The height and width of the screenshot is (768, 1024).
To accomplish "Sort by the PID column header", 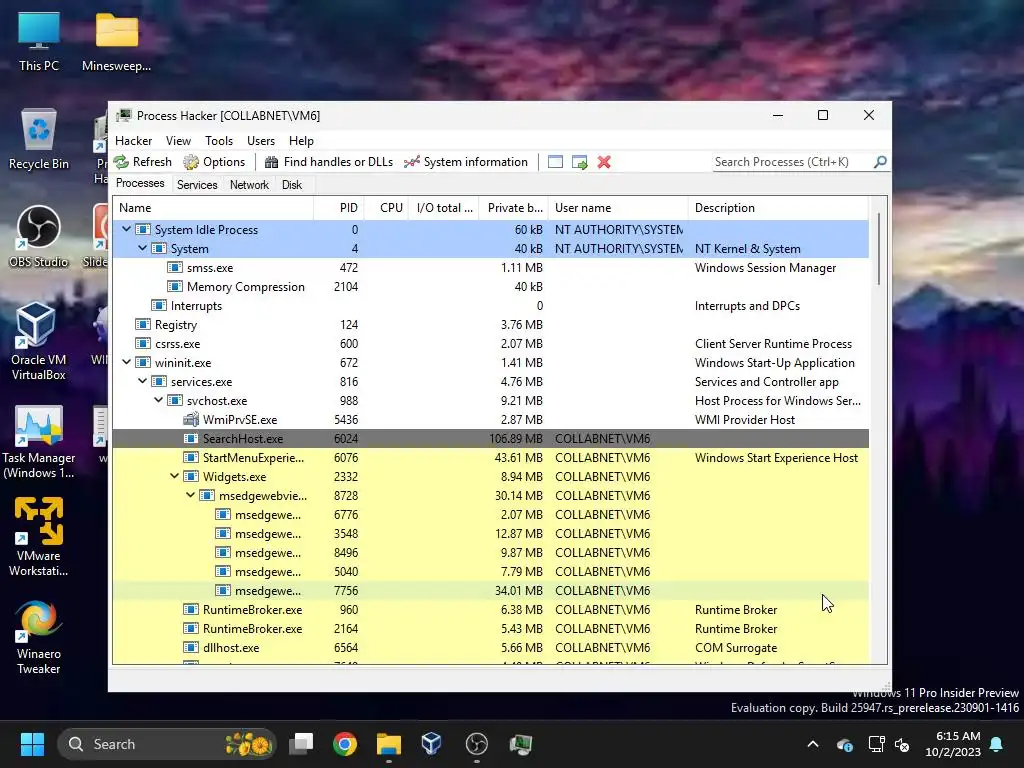I will coord(338,208).
